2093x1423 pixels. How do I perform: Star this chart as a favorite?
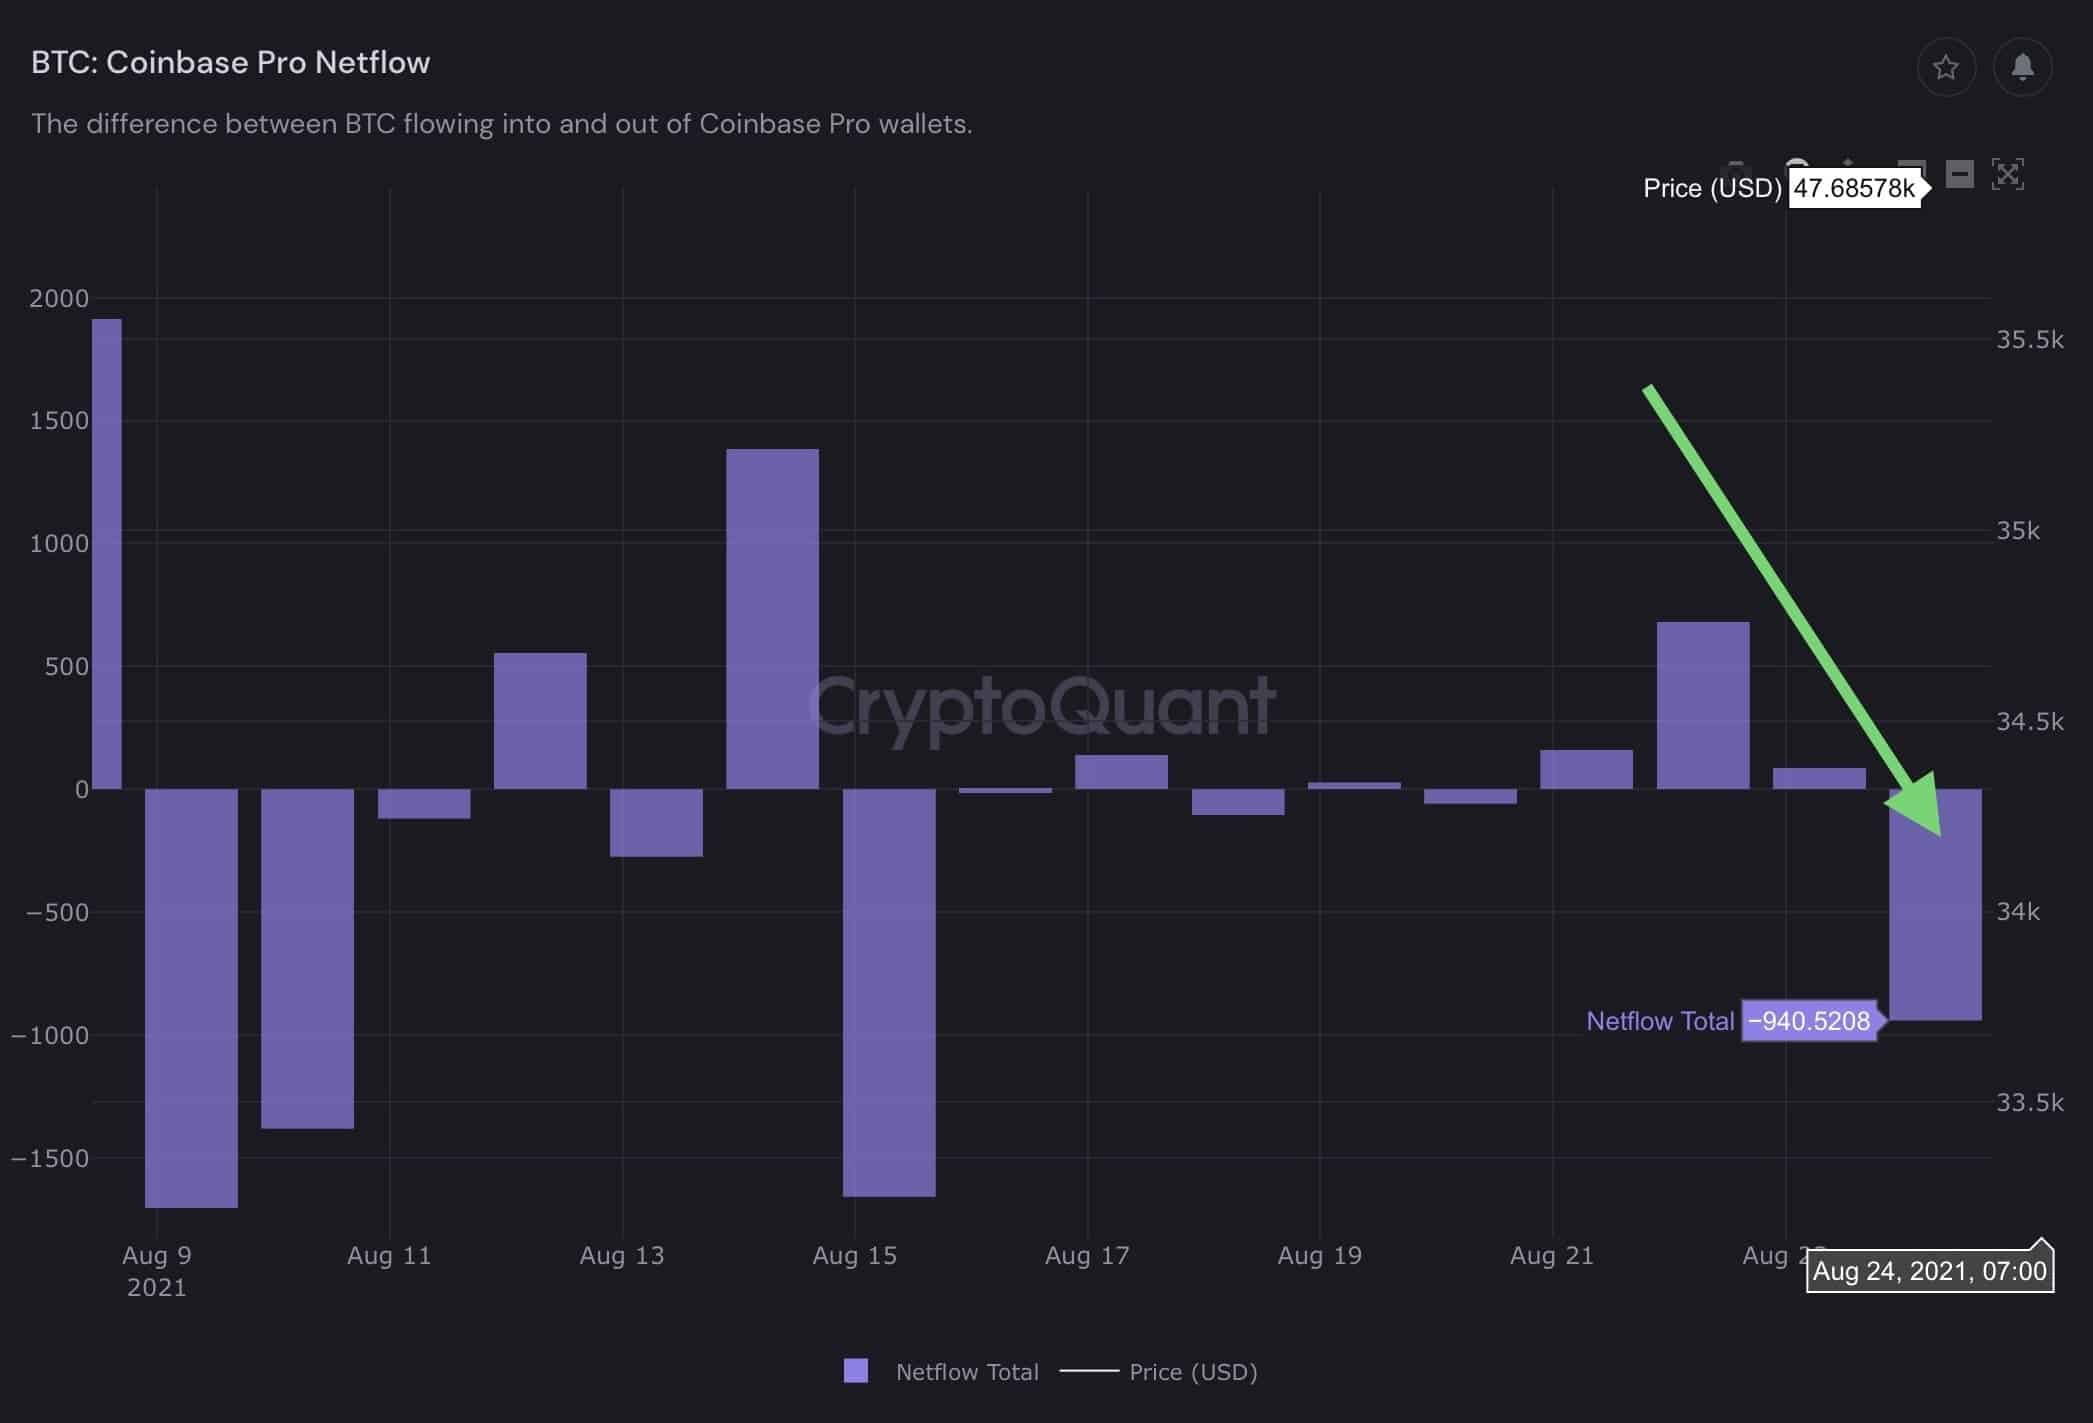coord(1947,67)
